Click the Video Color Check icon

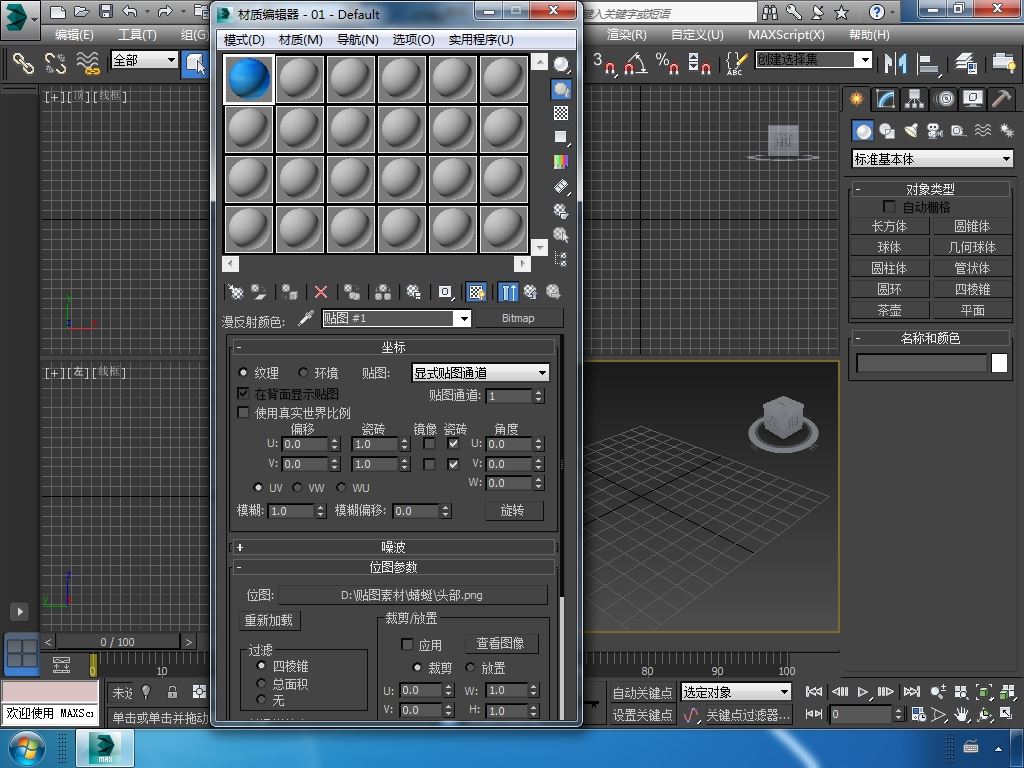click(561, 161)
